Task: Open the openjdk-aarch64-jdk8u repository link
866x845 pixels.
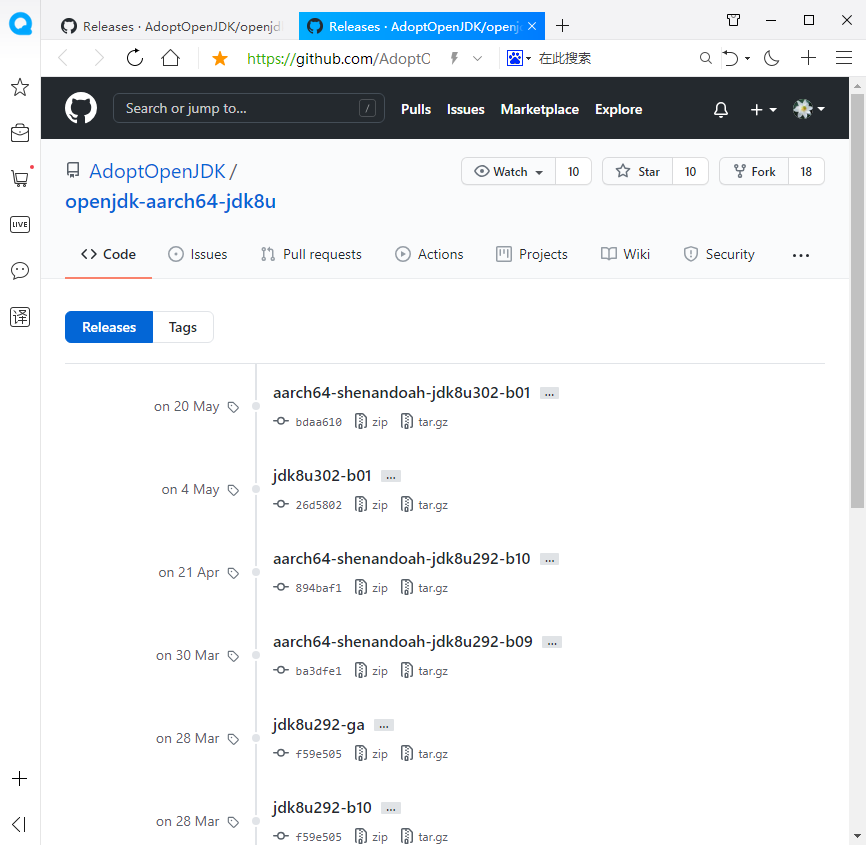Action: pyautogui.click(x=170, y=201)
